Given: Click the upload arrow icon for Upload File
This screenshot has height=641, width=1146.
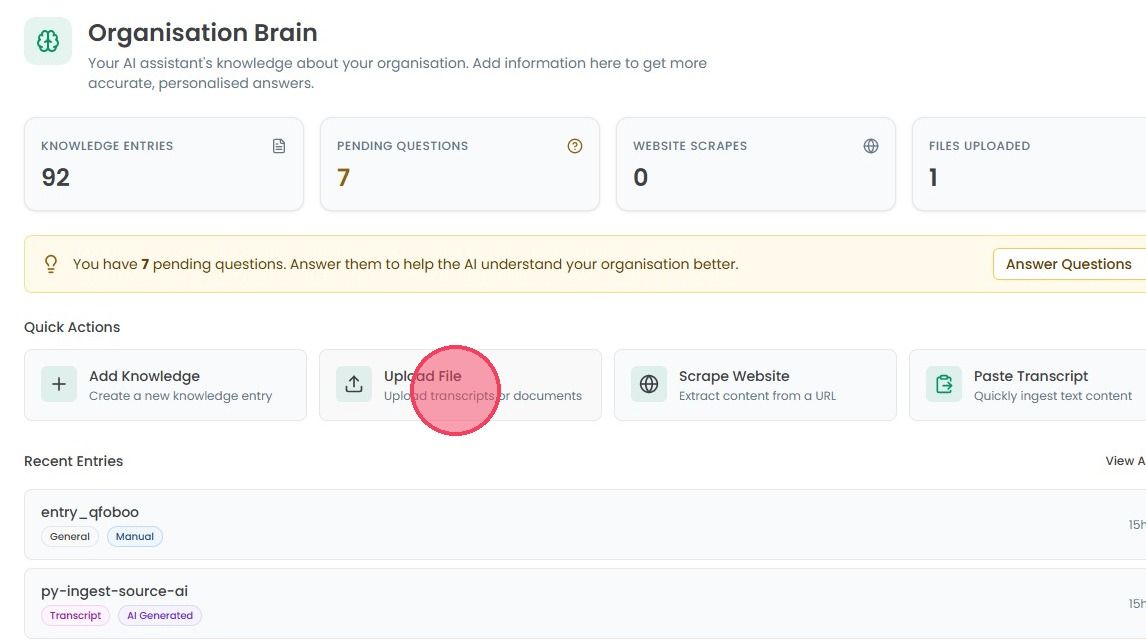Looking at the screenshot, I should pos(354,384).
